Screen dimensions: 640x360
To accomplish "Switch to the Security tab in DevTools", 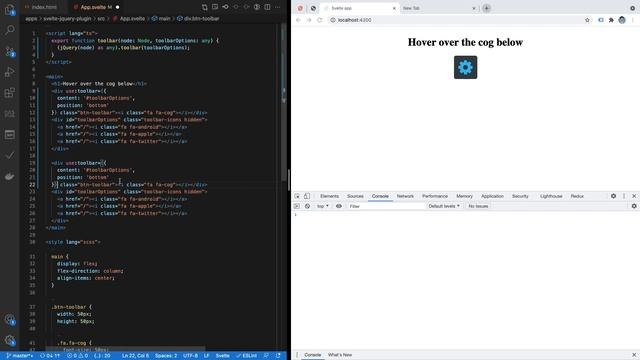I will click(520, 196).
